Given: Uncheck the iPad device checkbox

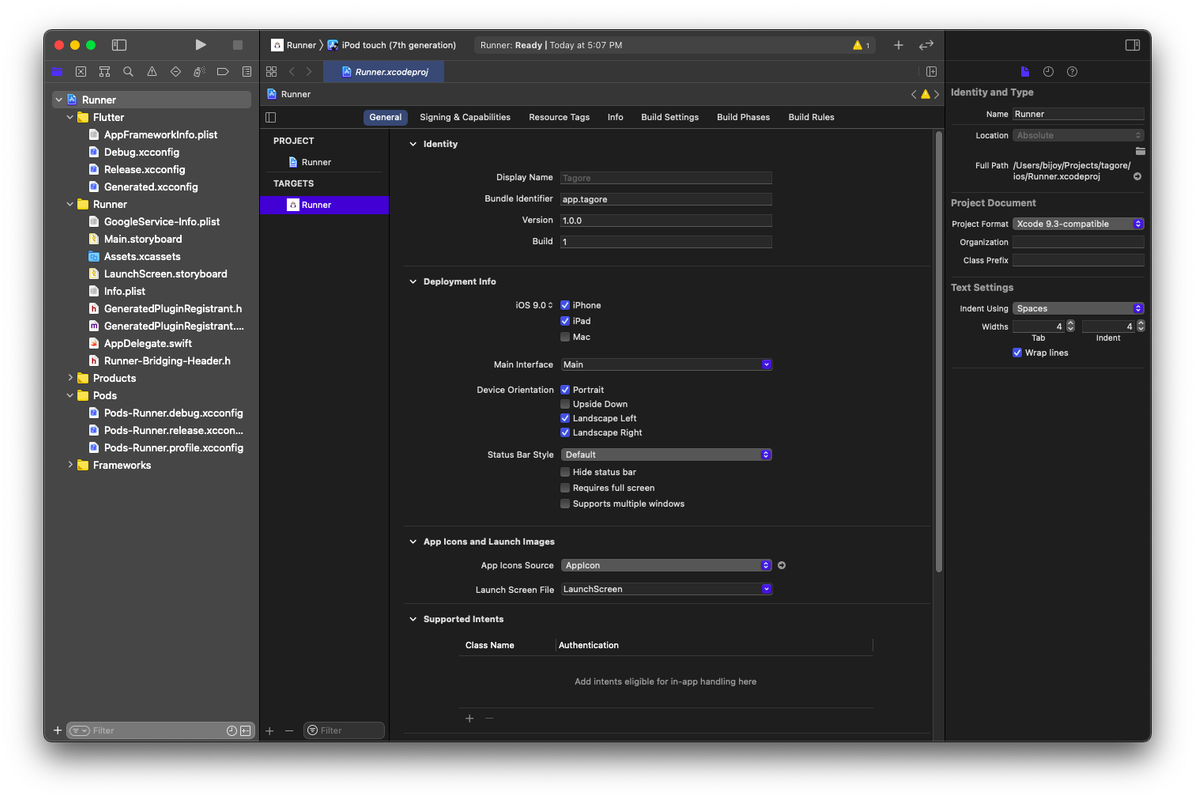Looking at the screenshot, I should coord(565,321).
